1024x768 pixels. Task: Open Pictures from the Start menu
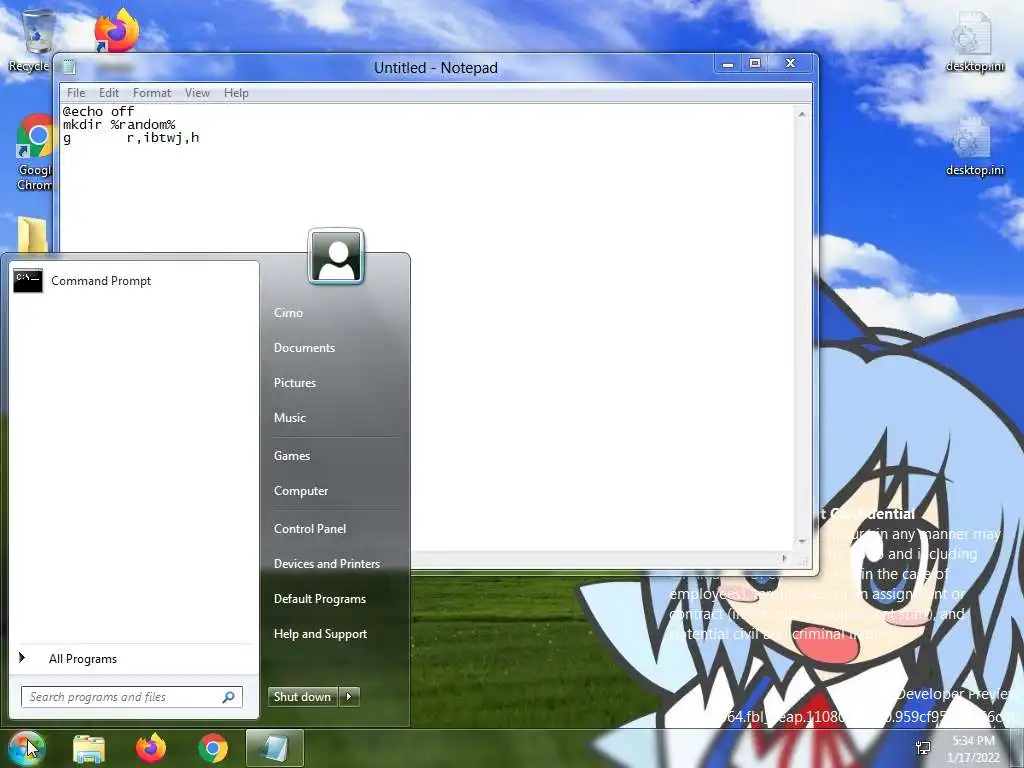(x=295, y=383)
